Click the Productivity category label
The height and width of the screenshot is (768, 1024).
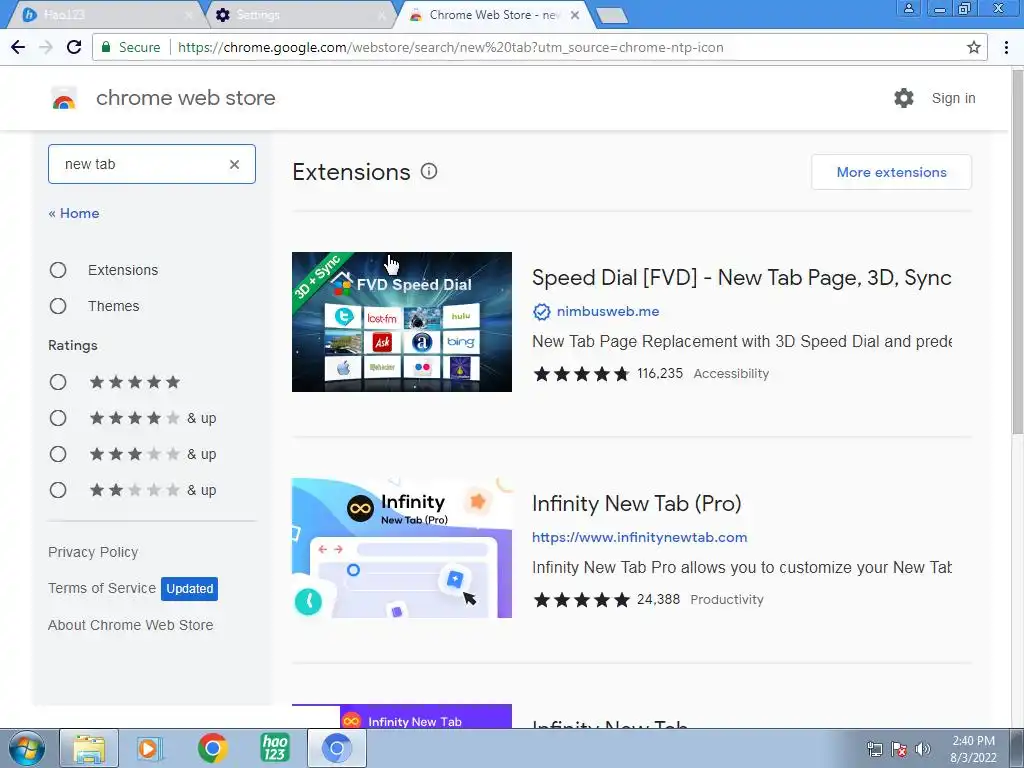point(727,600)
